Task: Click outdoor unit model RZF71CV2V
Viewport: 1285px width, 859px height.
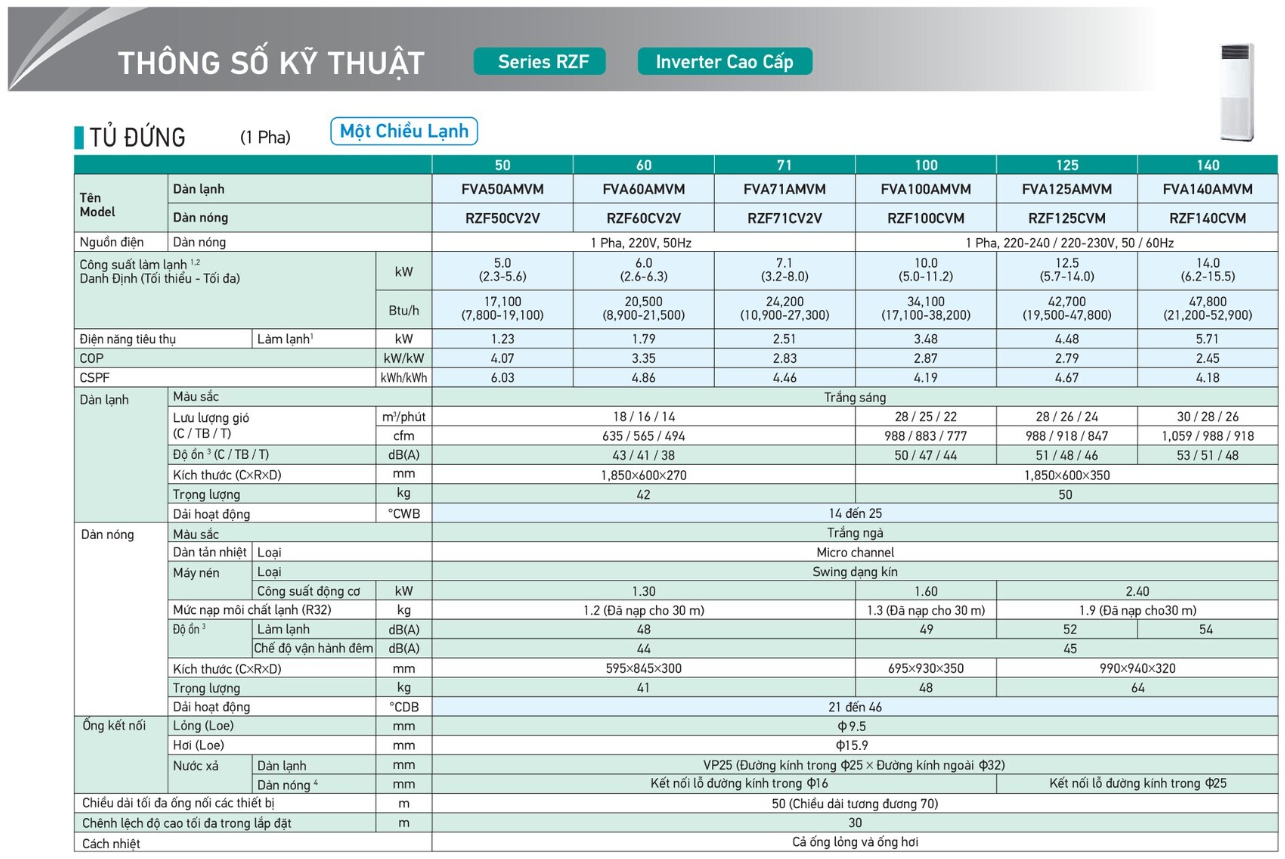Action: pyautogui.click(x=784, y=218)
